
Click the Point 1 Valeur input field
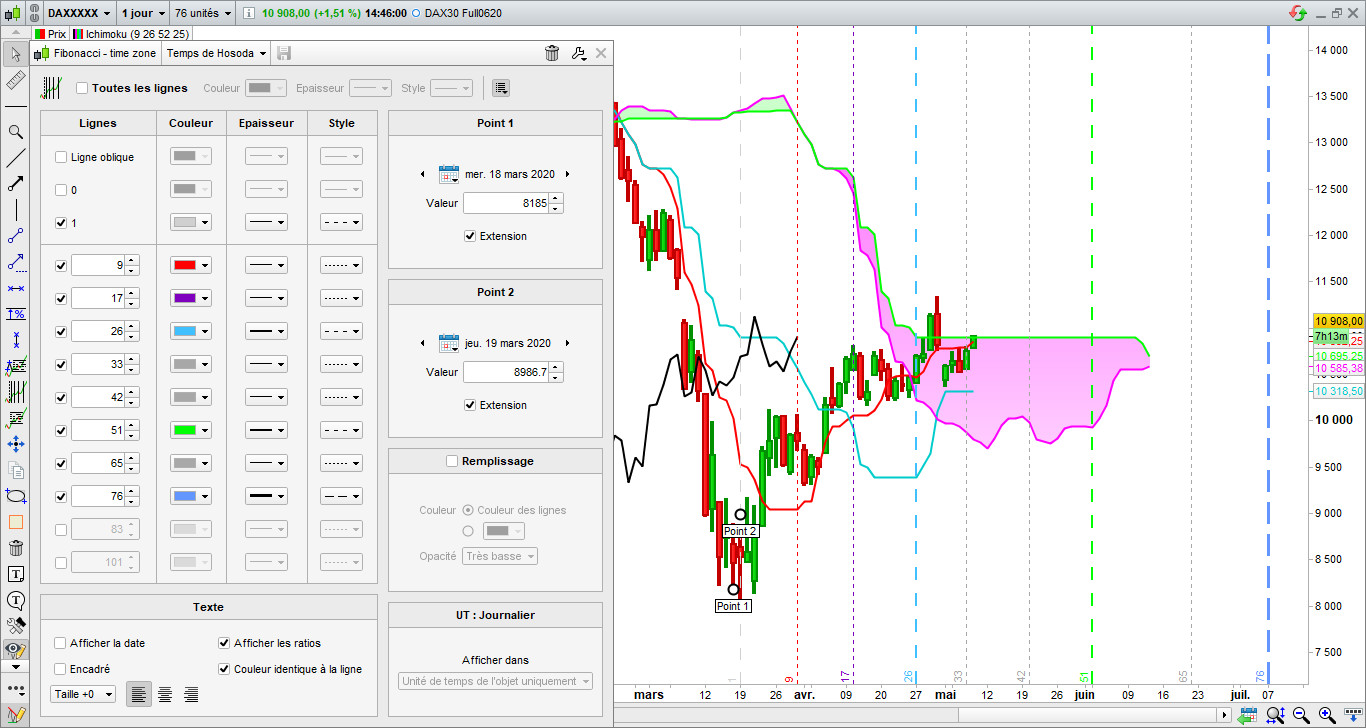pyautogui.click(x=506, y=203)
